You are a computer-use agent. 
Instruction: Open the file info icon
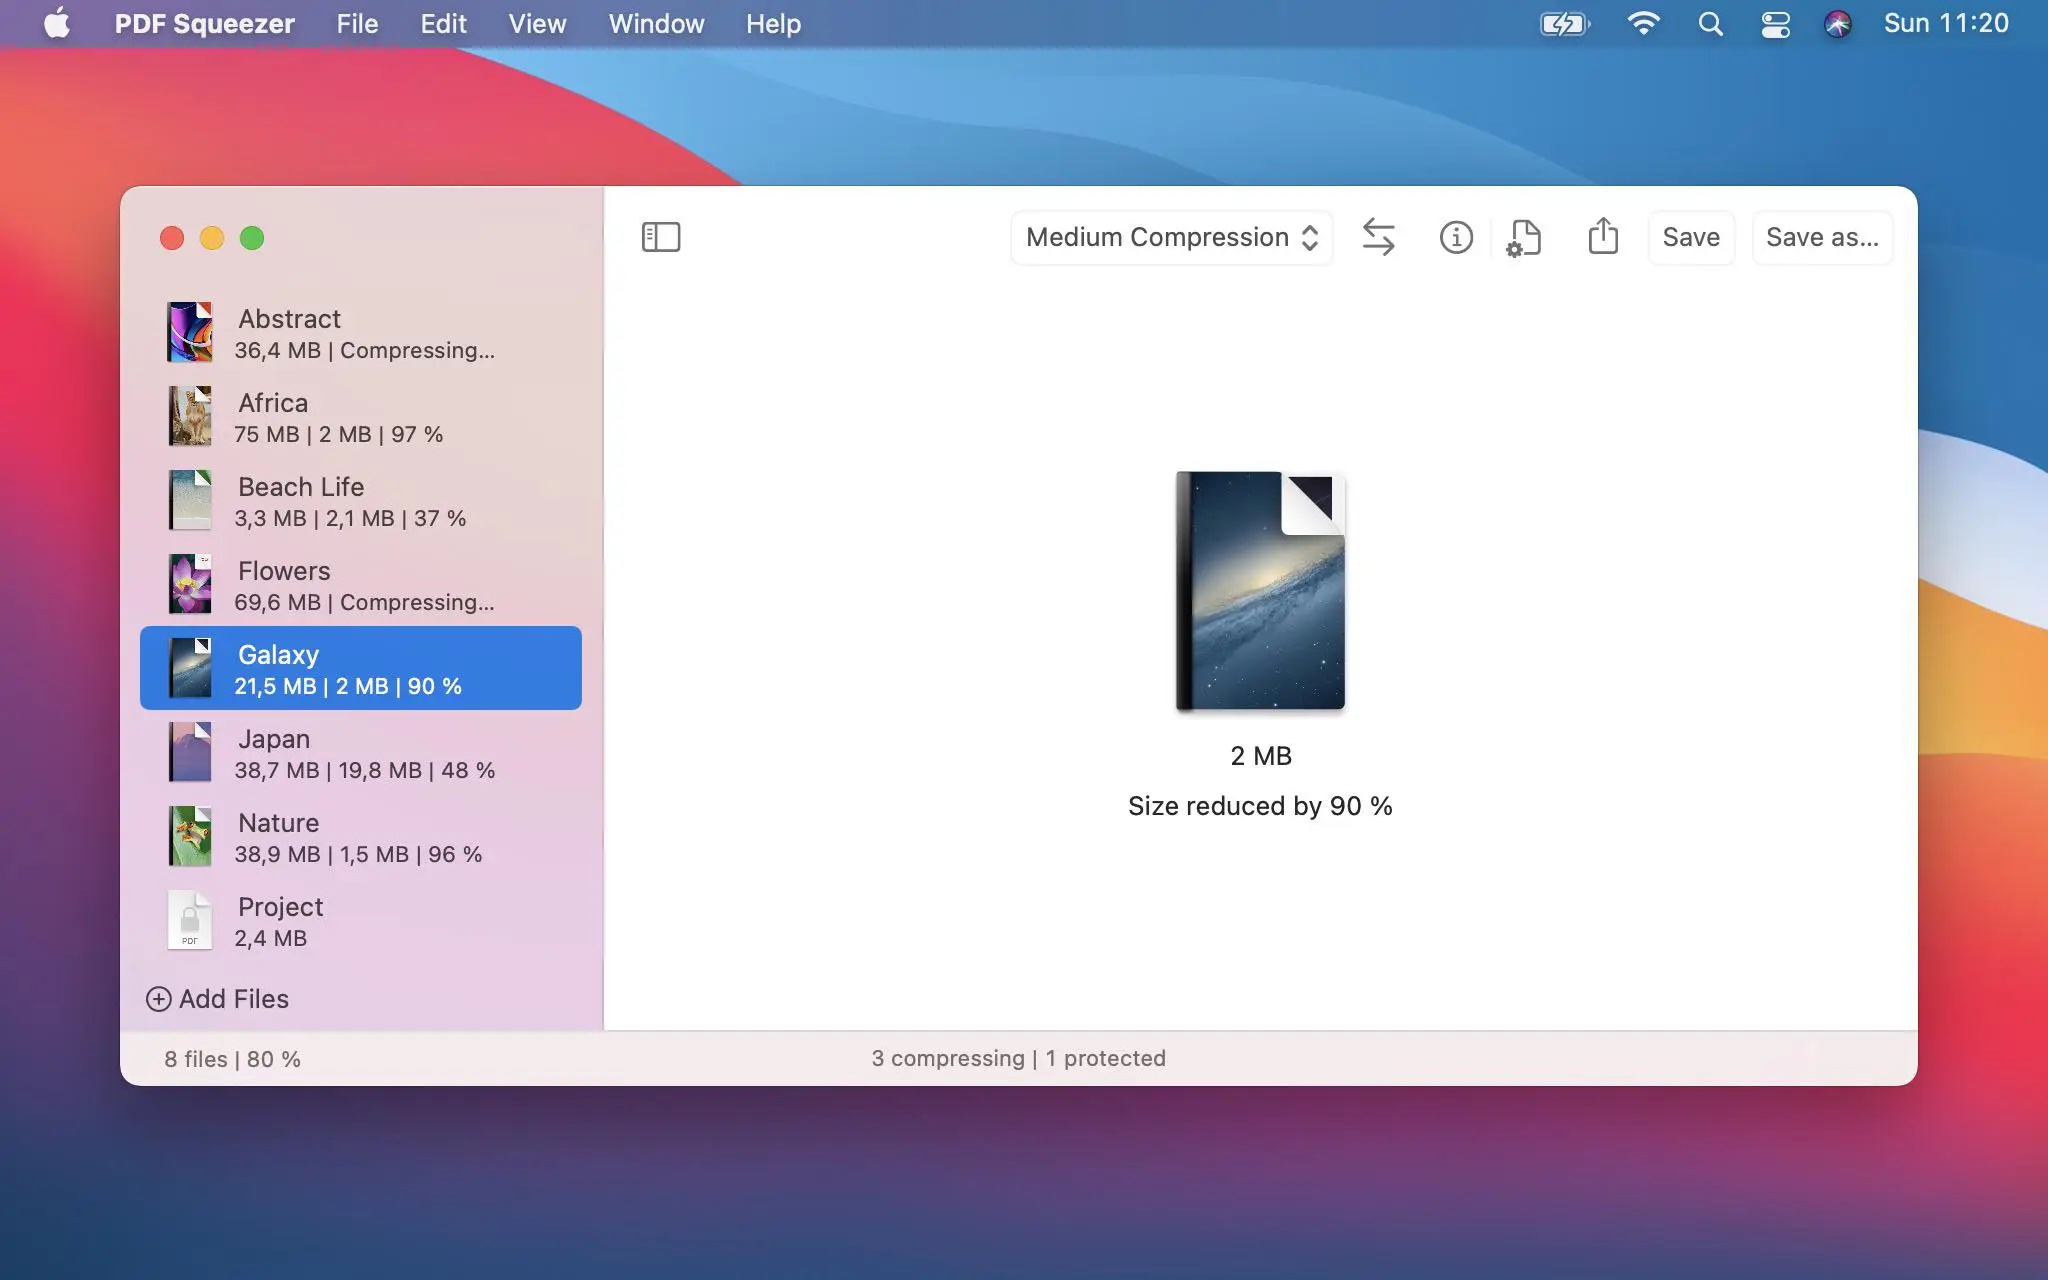pyautogui.click(x=1455, y=237)
